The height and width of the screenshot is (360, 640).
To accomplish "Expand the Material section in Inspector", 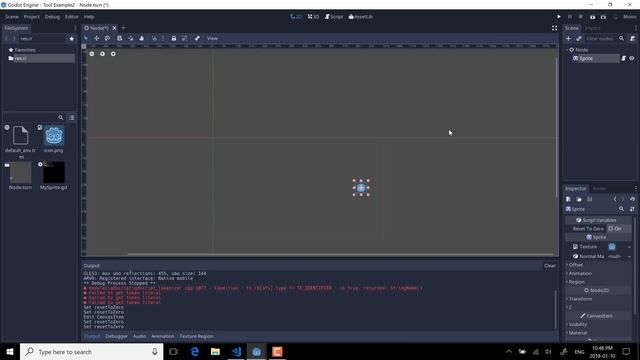I will point(576,333).
